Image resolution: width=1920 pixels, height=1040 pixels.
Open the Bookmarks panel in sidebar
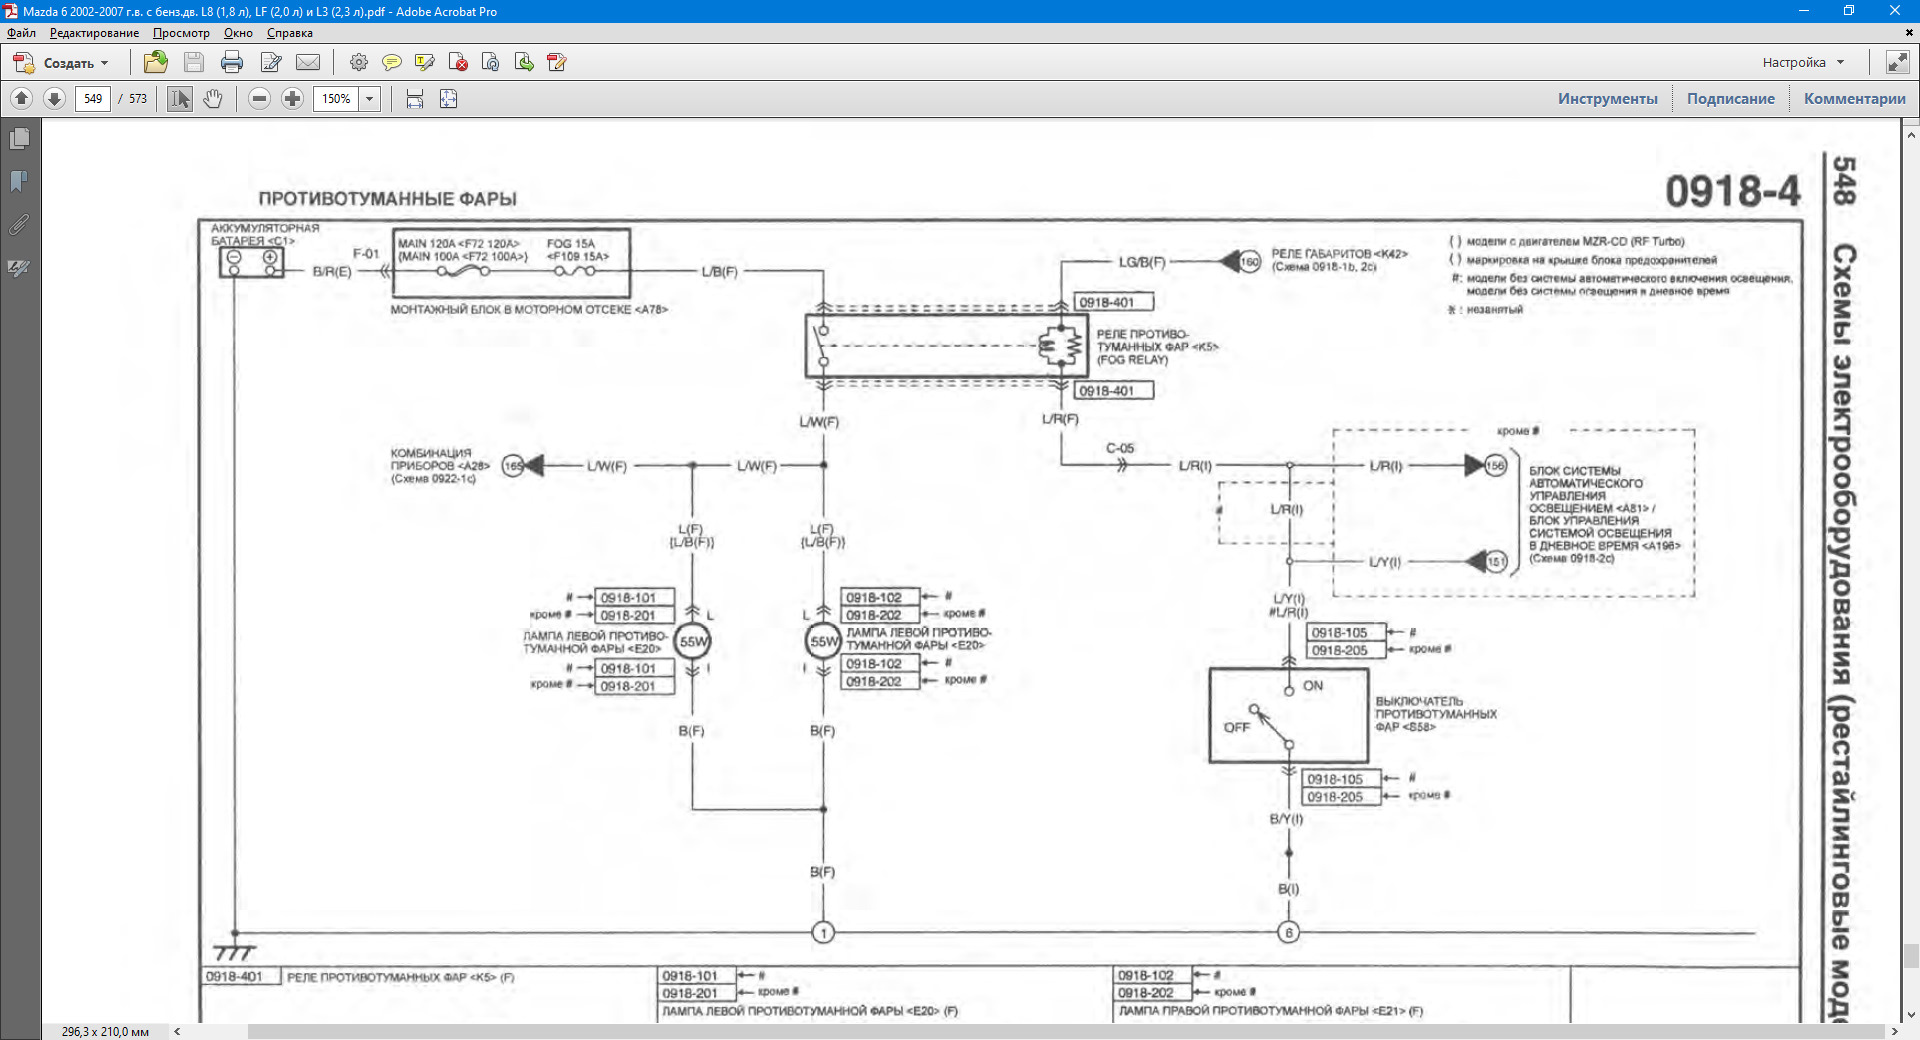19,181
